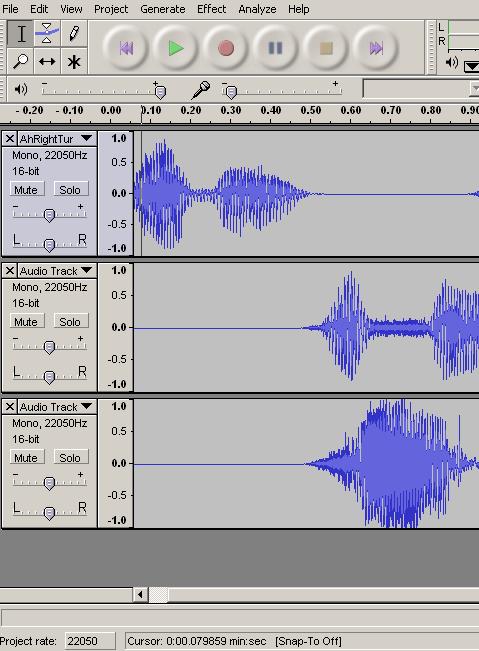This screenshot has width=479, height=651.
Task: Open the second Audio Track dropdown menu
Action: (x=86, y=270)
